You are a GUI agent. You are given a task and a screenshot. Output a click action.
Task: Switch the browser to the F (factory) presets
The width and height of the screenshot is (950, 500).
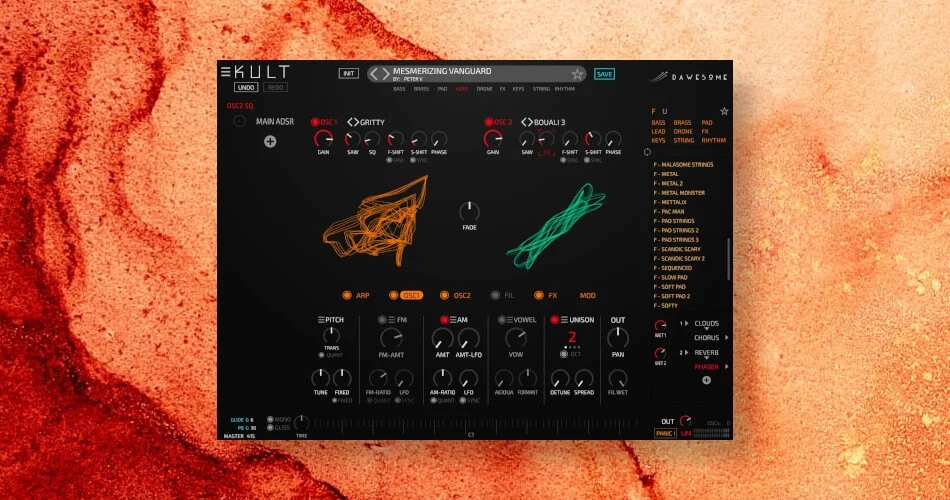653,112
